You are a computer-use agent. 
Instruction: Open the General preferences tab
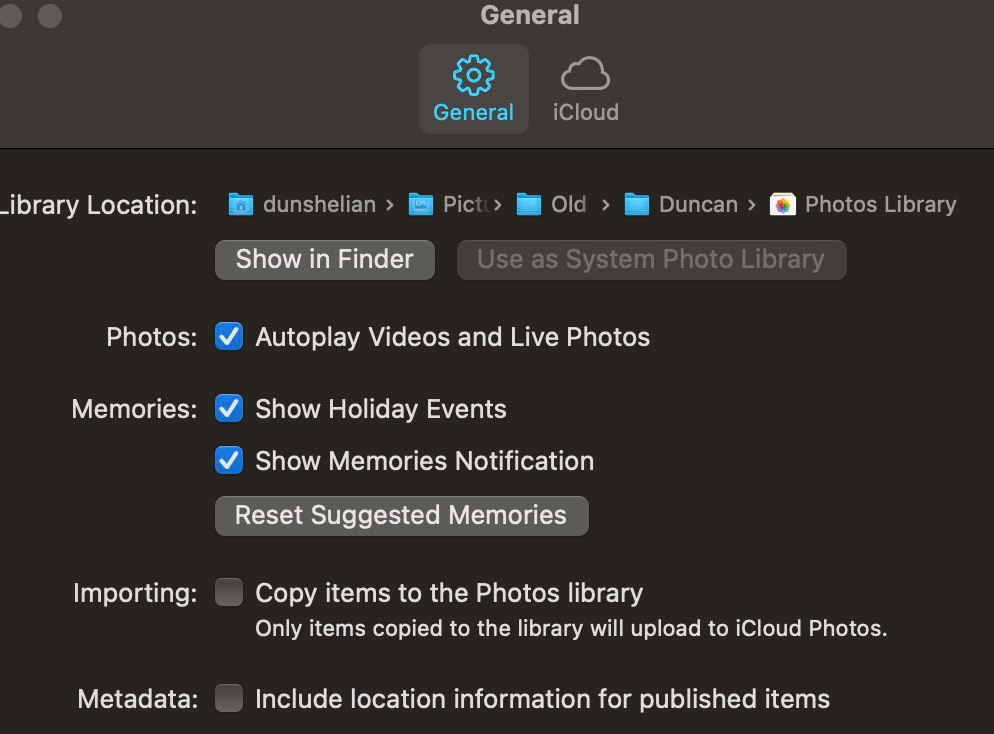[474, 89]
